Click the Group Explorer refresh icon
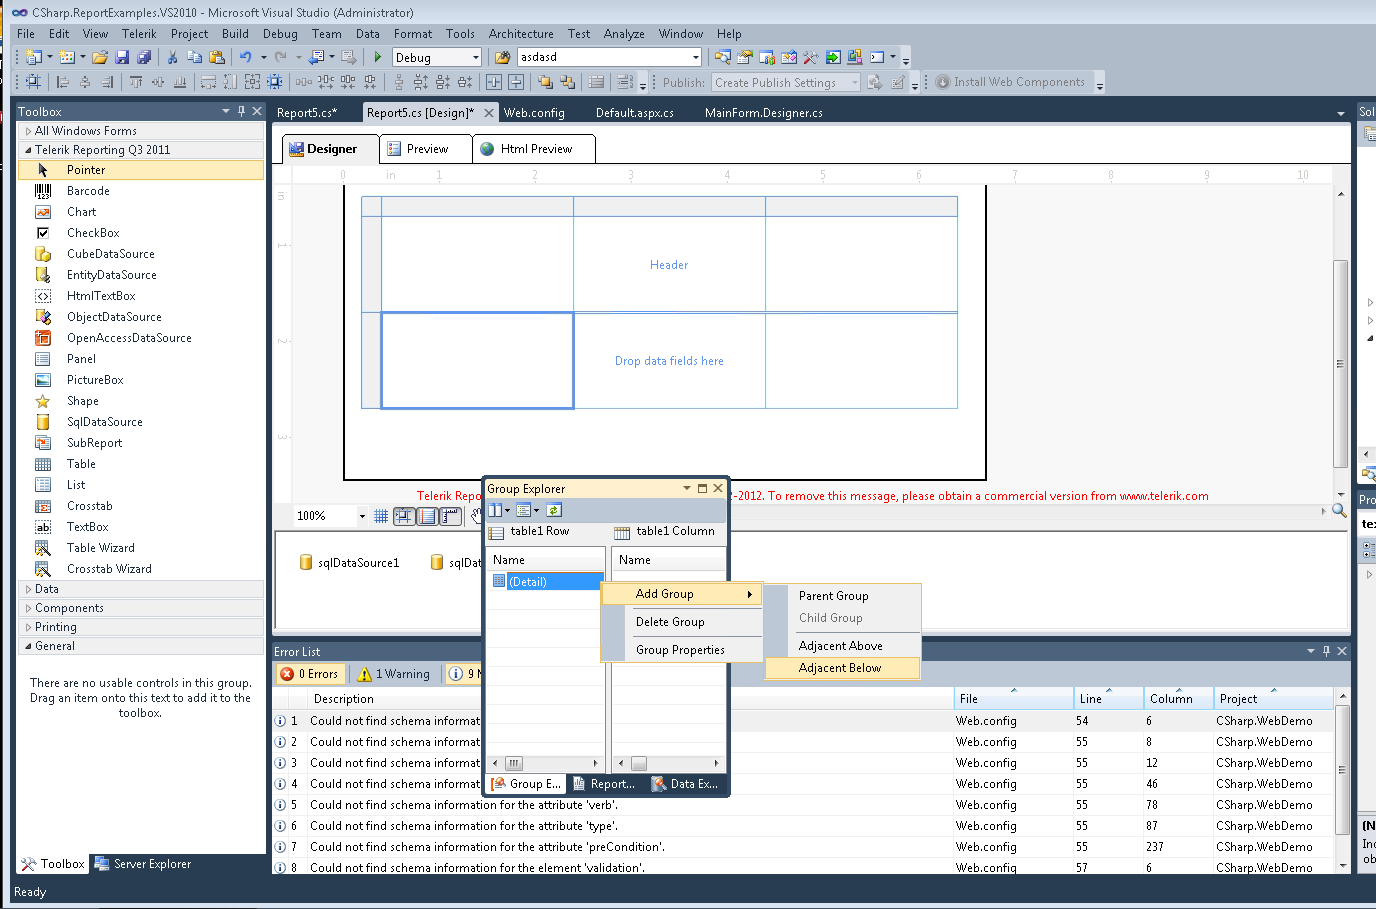Viewport: 1376px width, 909px height. 553,510
